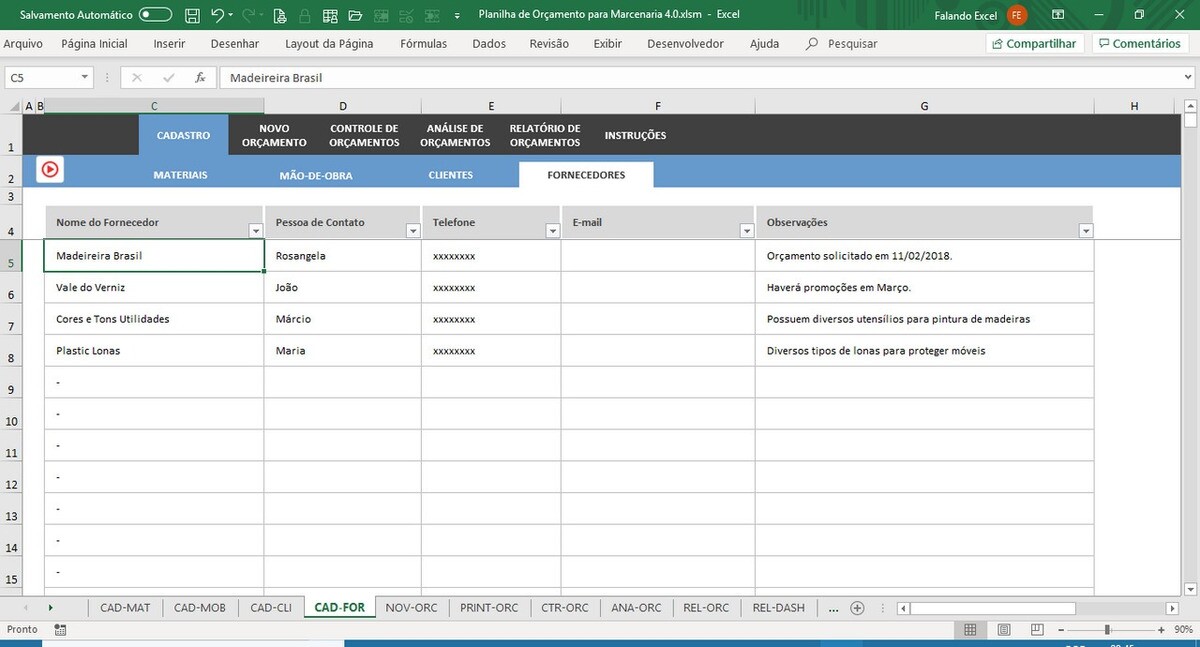The width and height of the screenshot is (1200, 647).
Task: Add a new sheet with plus icon
Action: (857, 608)
